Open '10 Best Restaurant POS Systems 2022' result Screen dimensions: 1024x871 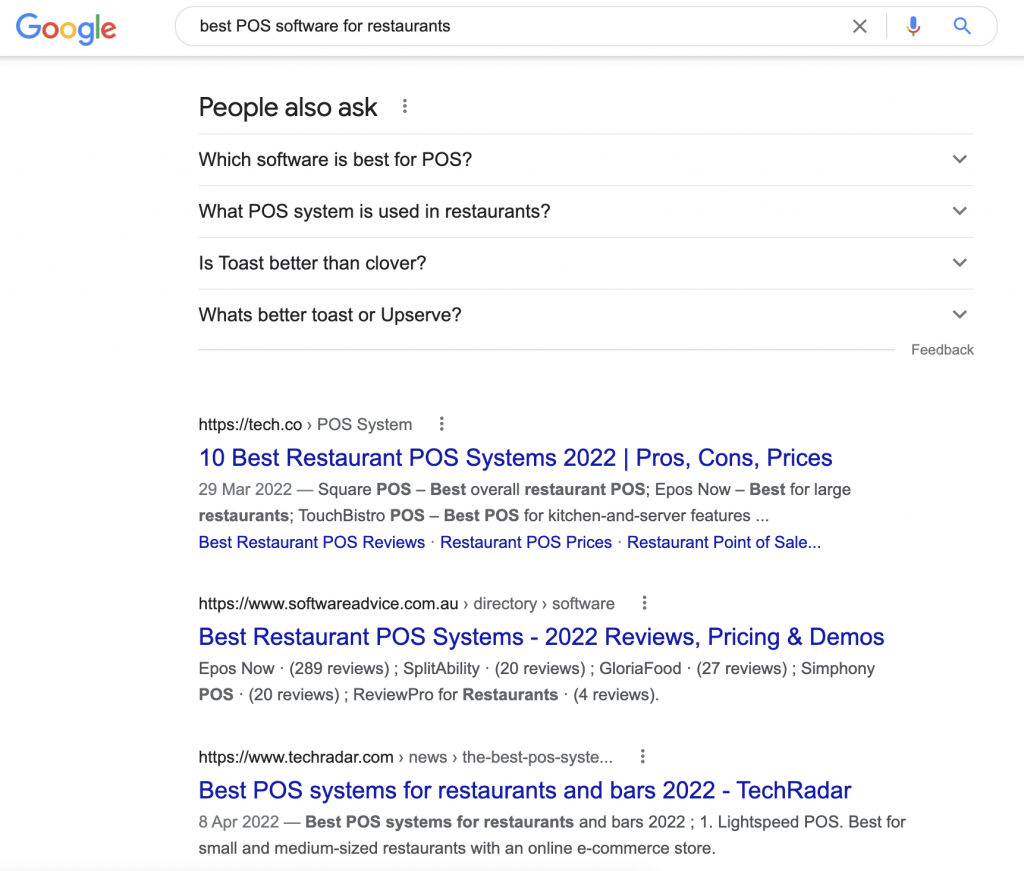click(515, 458)
